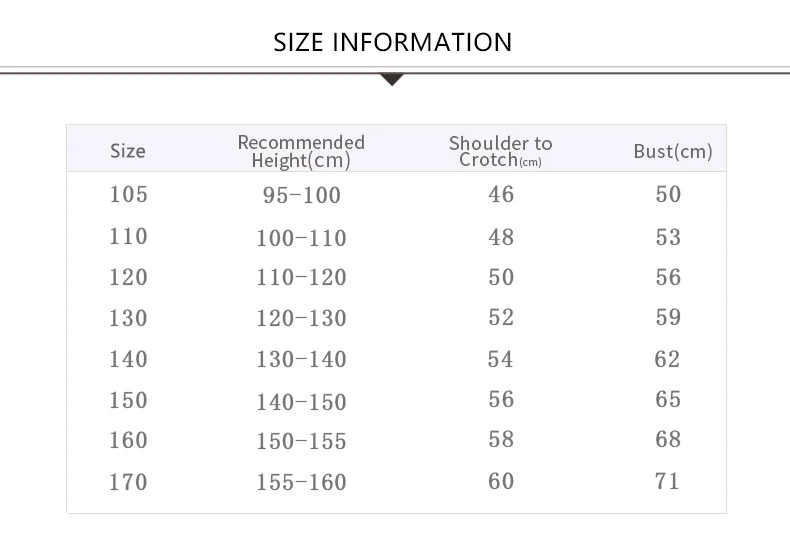The width and height of the screenshot is (790, 547).
Task: Click shoulder to crotch value 54
Action: pyautogui.click(x=501, y=359)
